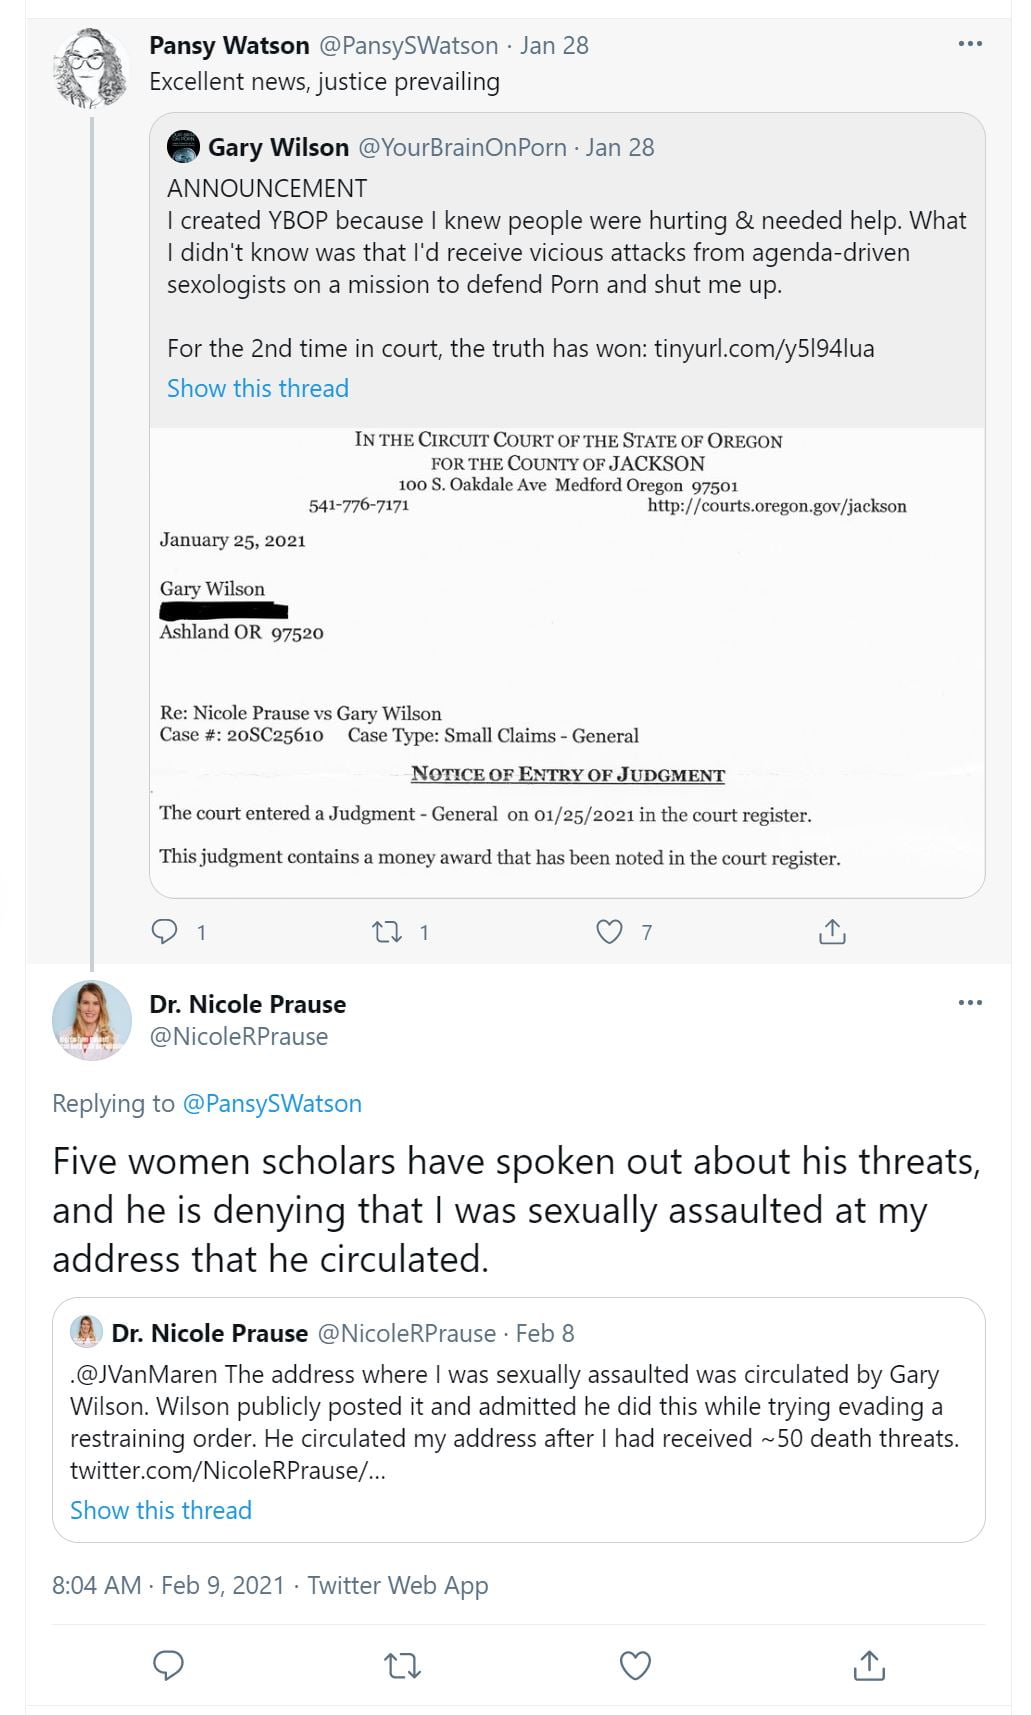Like Pansy Watson's tweet

[609, 932]
